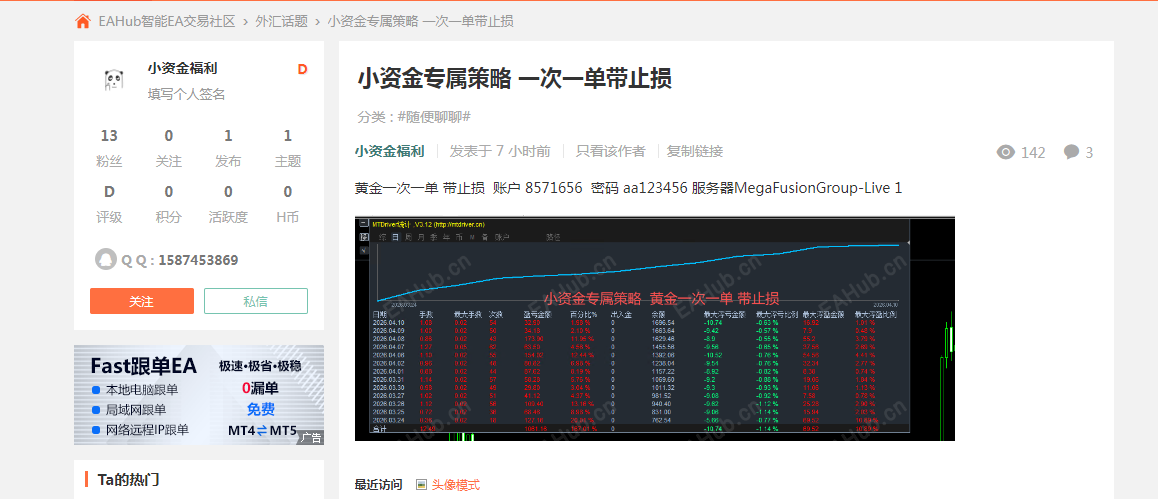The image size is (1158, 499).
Task: Click the 头像模式 avatar mode link
Action: (x=456, y=485)
